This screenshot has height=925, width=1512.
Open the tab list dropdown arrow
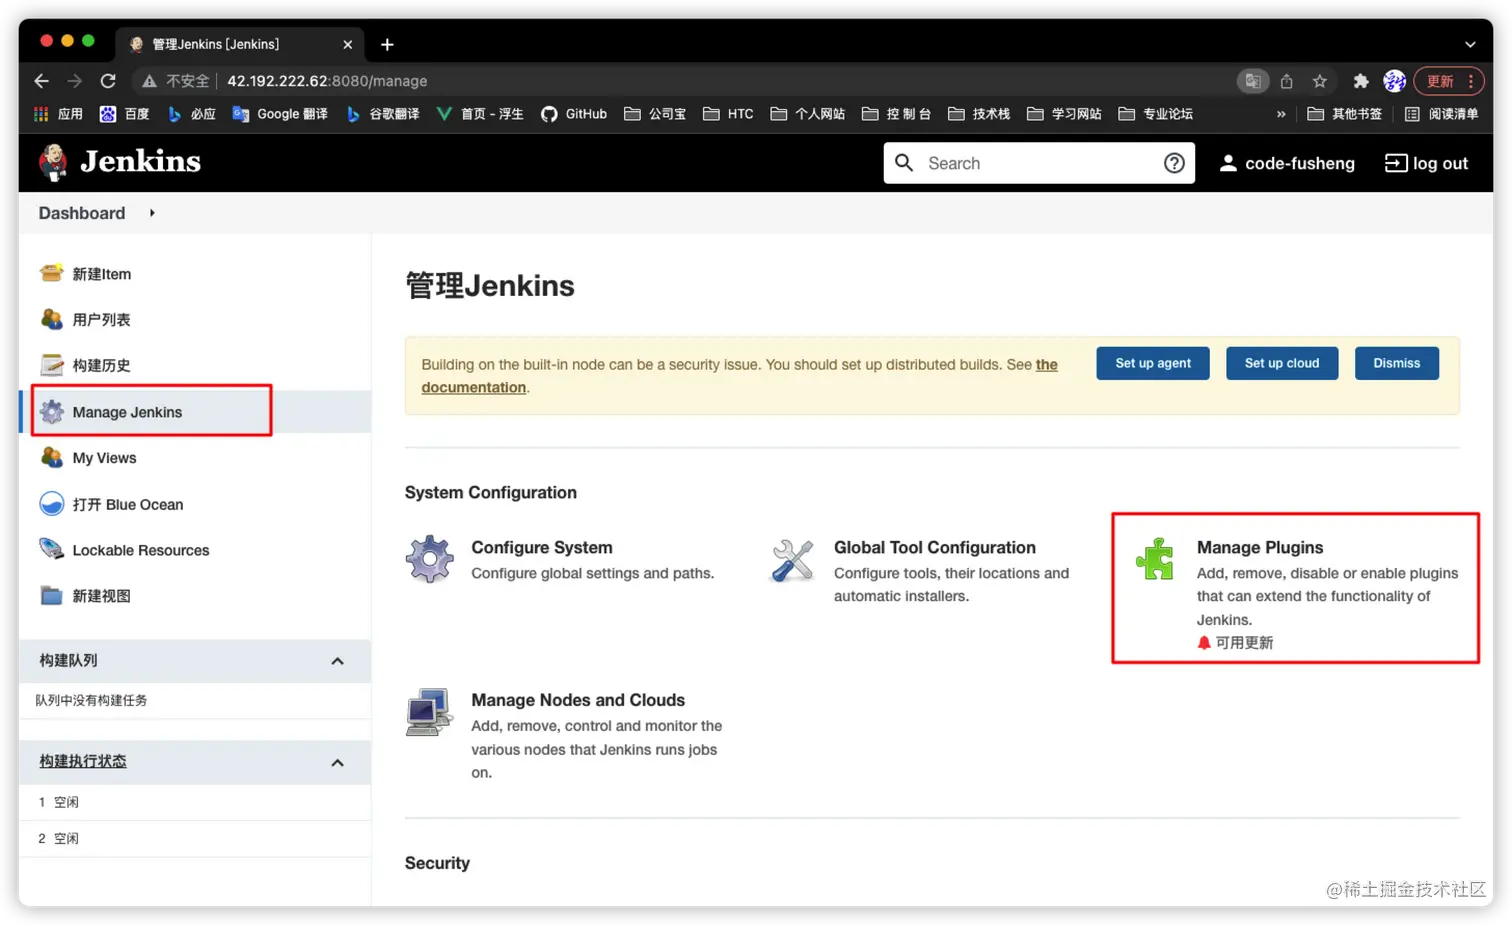(x=1470, y=44)
